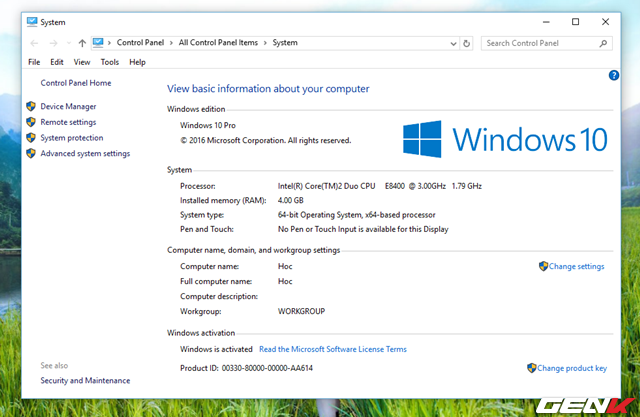Screen dimensions: 640x417
Task: Read the Microsoft Software License Terms link
Action: click(x=332, y=349)
